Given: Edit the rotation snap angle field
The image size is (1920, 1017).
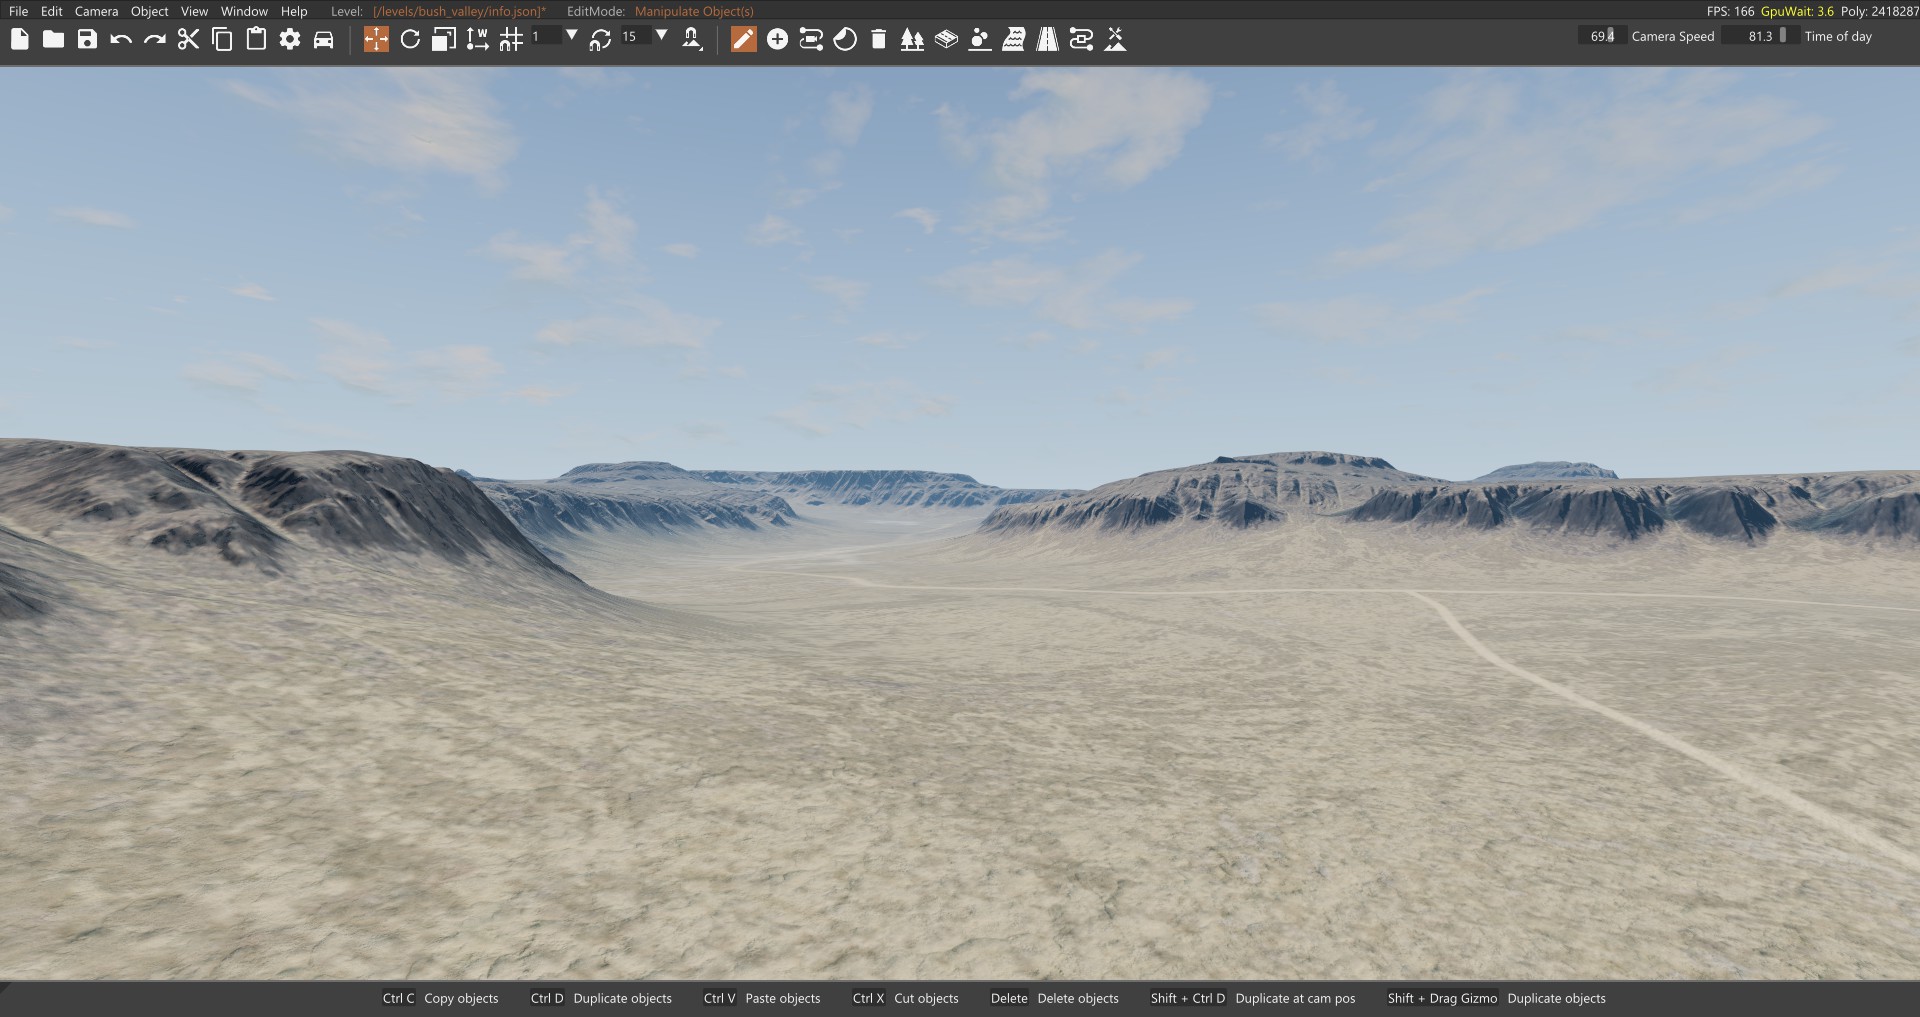Looking at the screenshot, I should (x=635, y=36).
